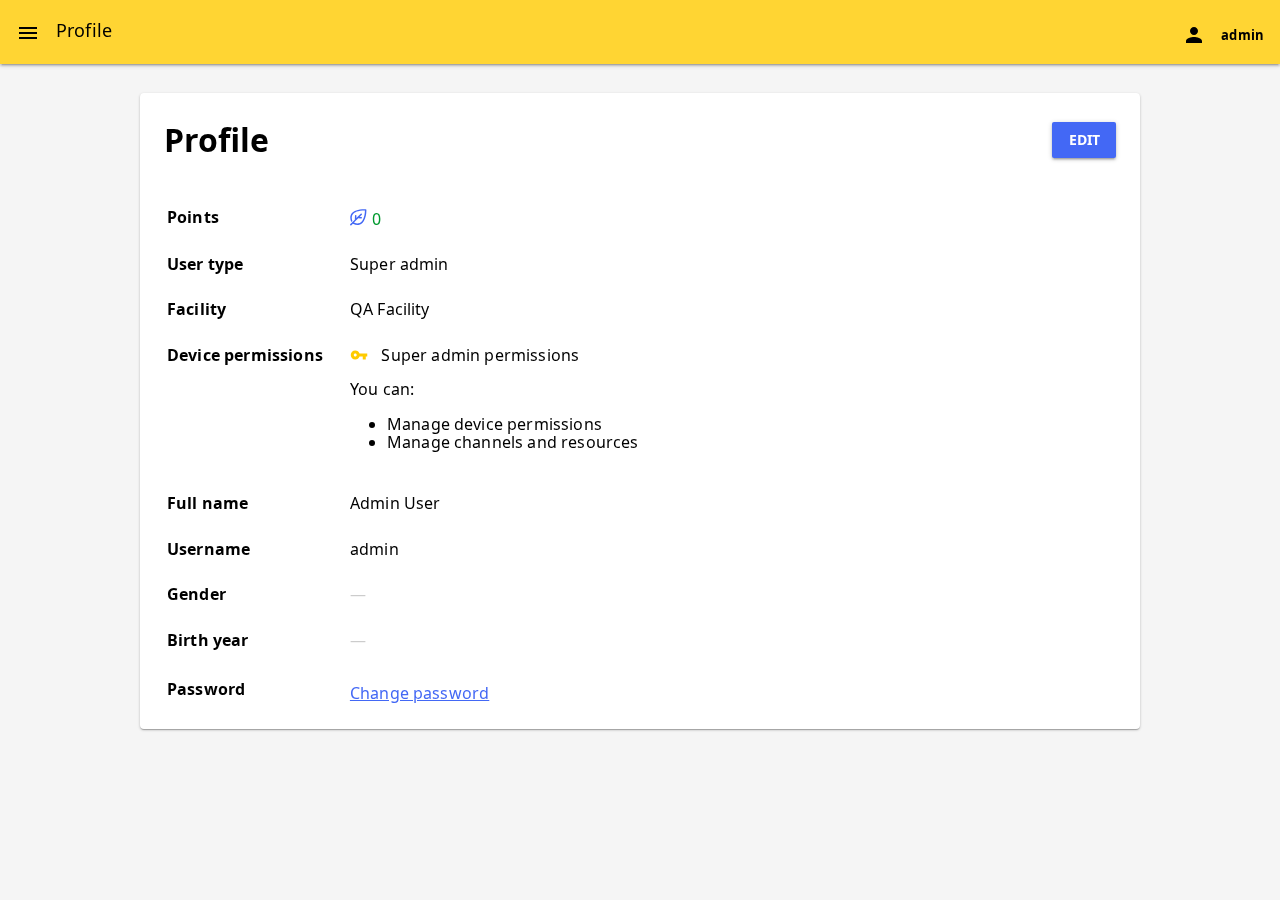Image resolution: width=1280 pixels, height=900 pixels.
Task: Select the 'Super admin' user type value
Action: click(x=399, y=264)
